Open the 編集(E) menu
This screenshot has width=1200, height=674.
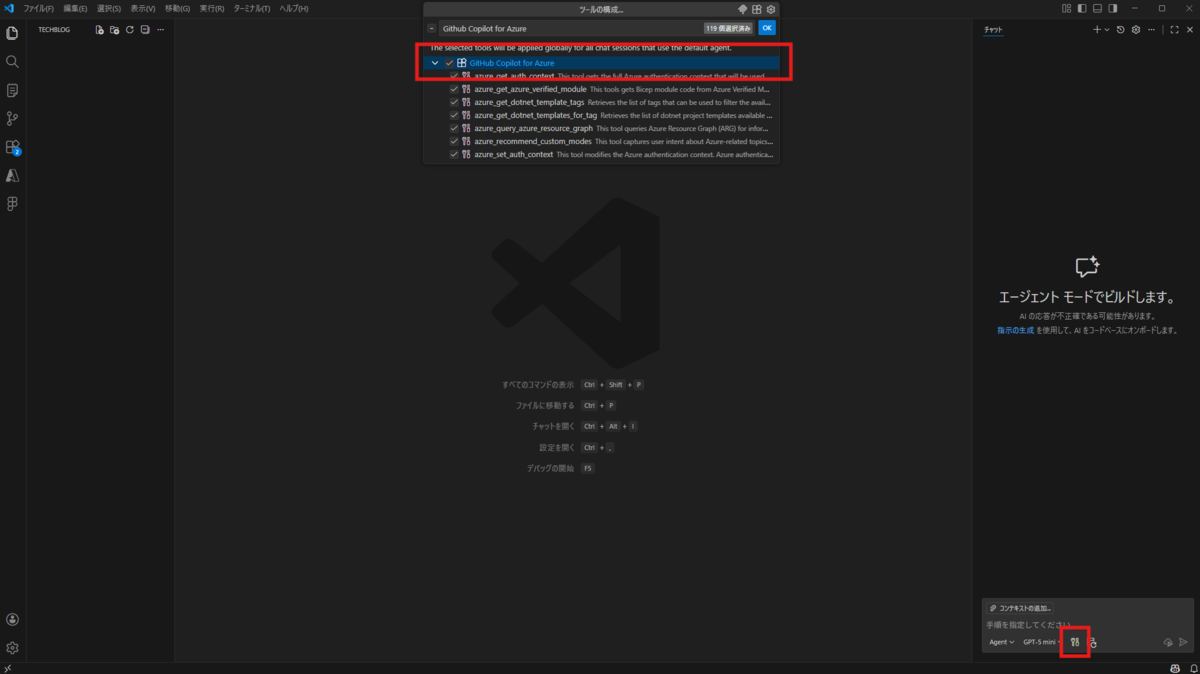[x=75, y=8]
